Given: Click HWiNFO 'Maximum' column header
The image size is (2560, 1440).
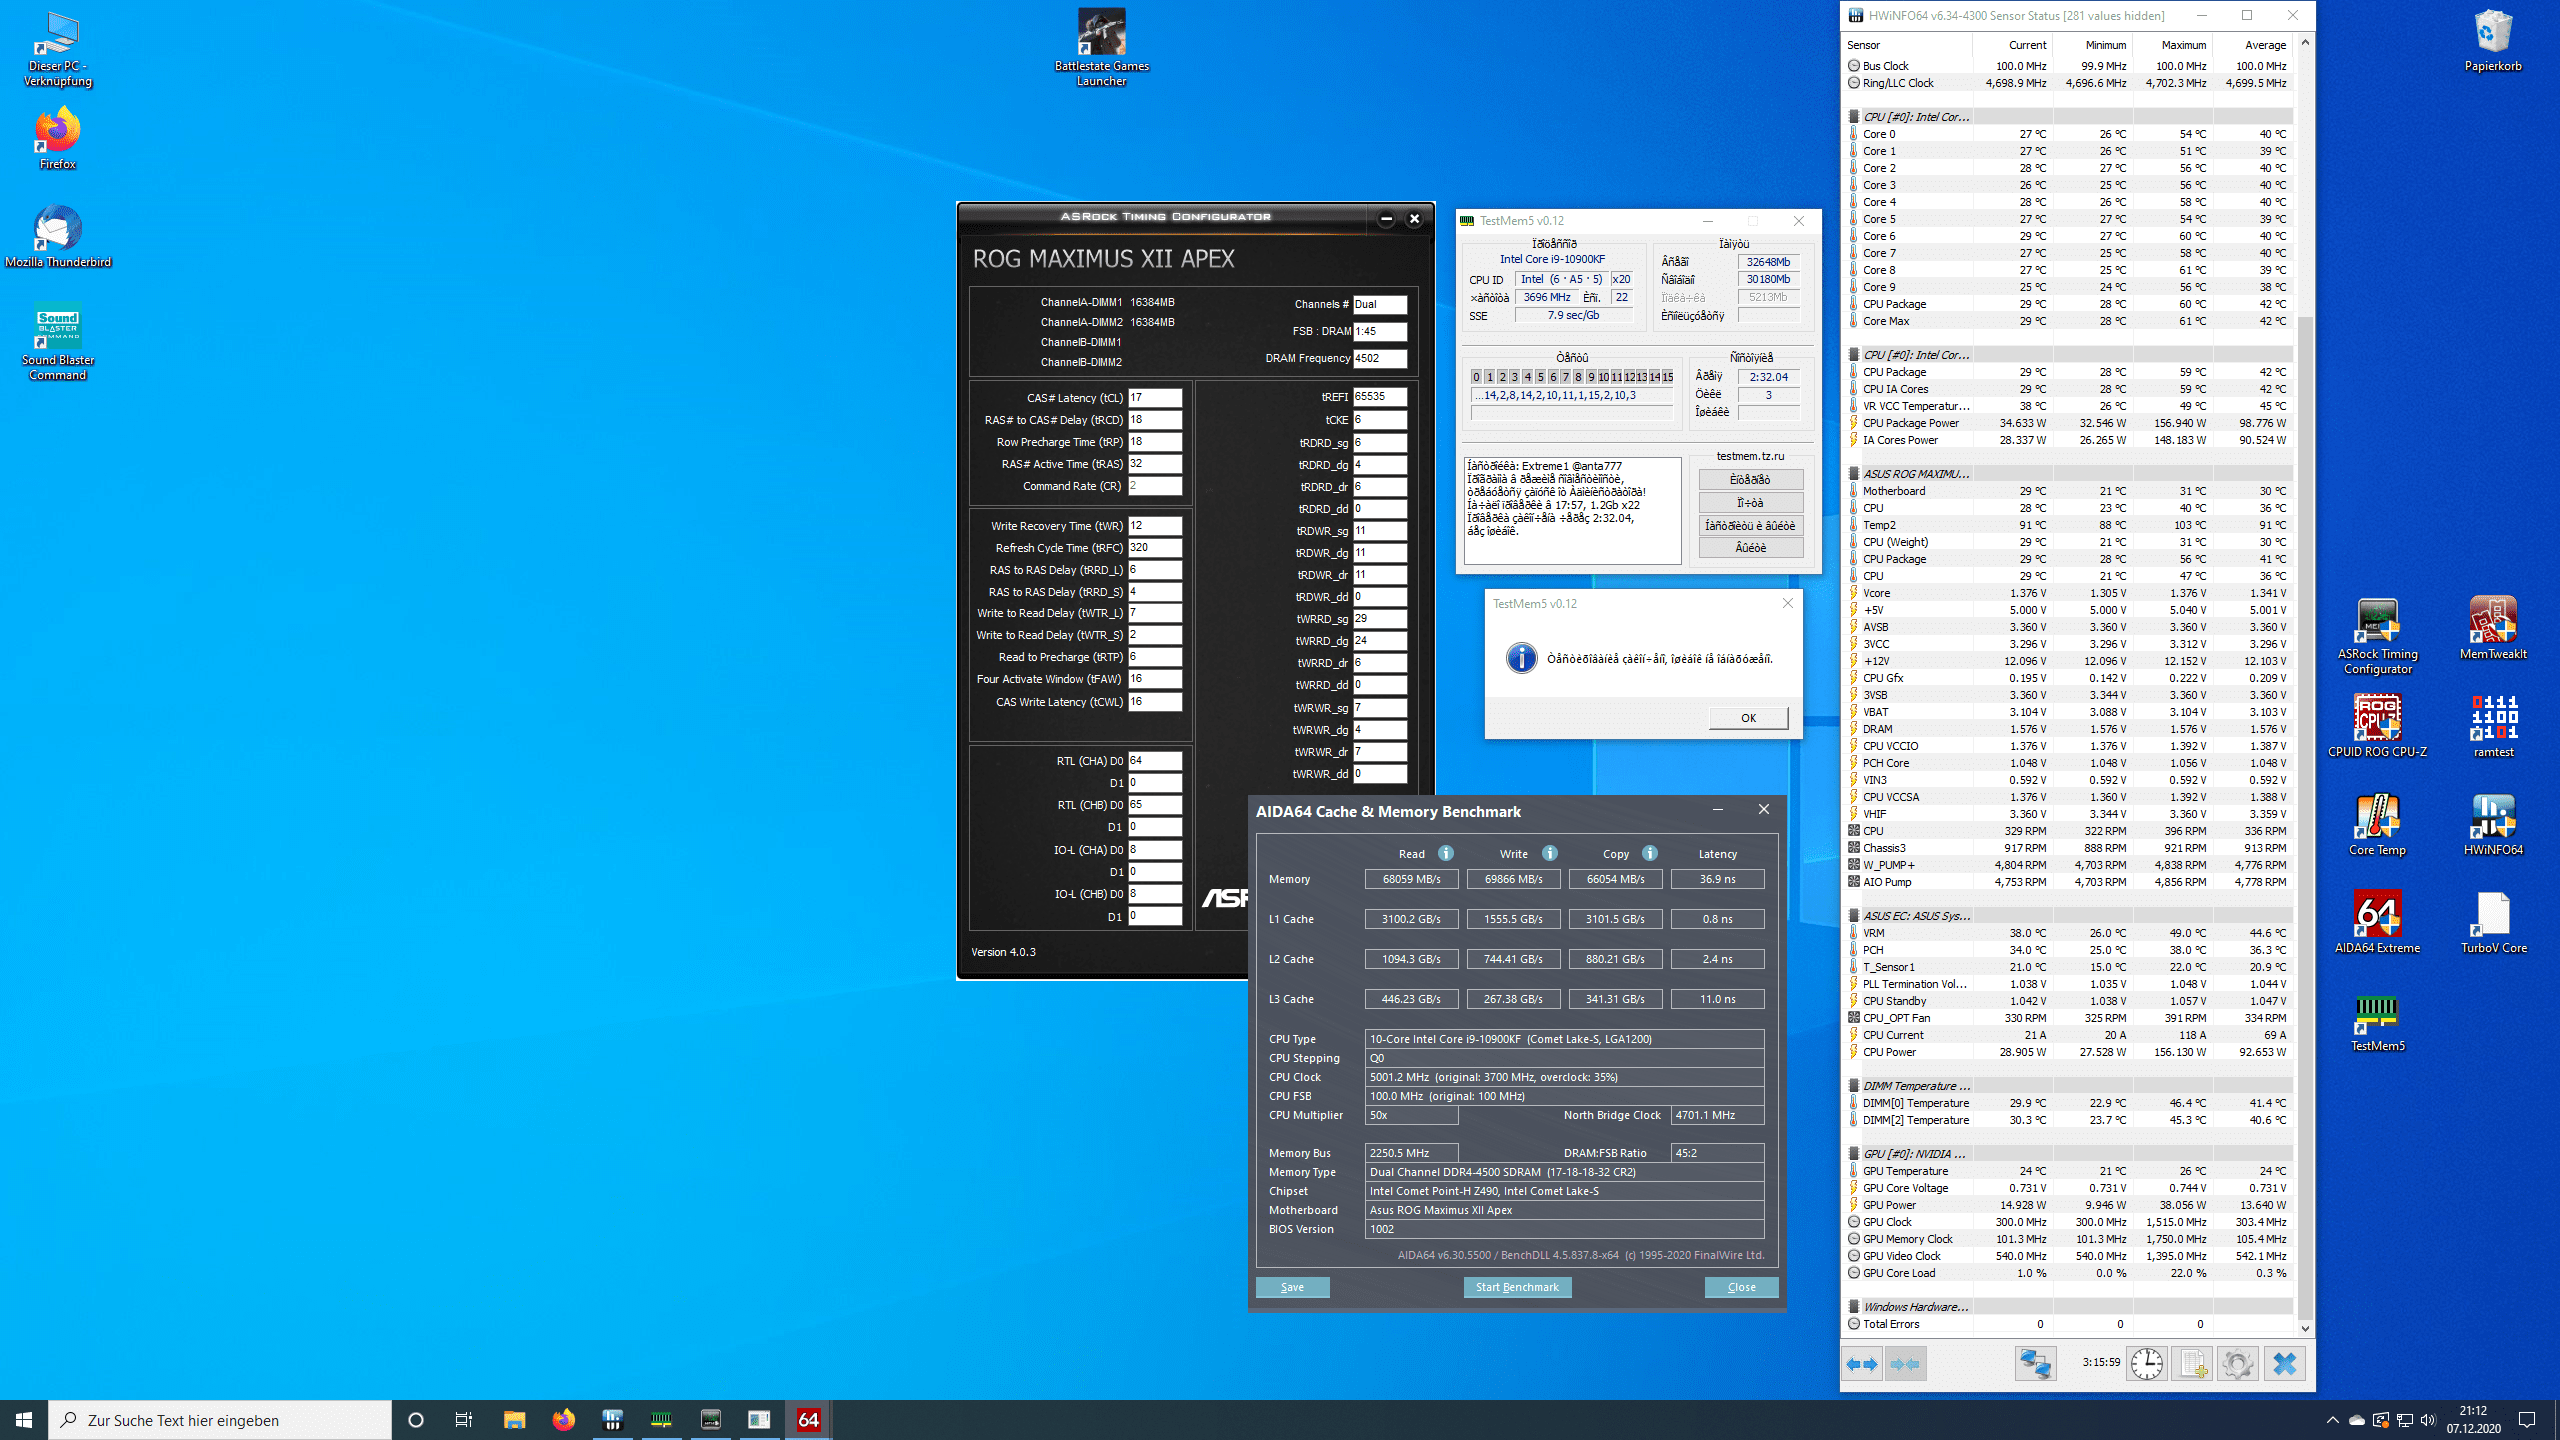Looking at the screenshot, I should click(2171, 45).
